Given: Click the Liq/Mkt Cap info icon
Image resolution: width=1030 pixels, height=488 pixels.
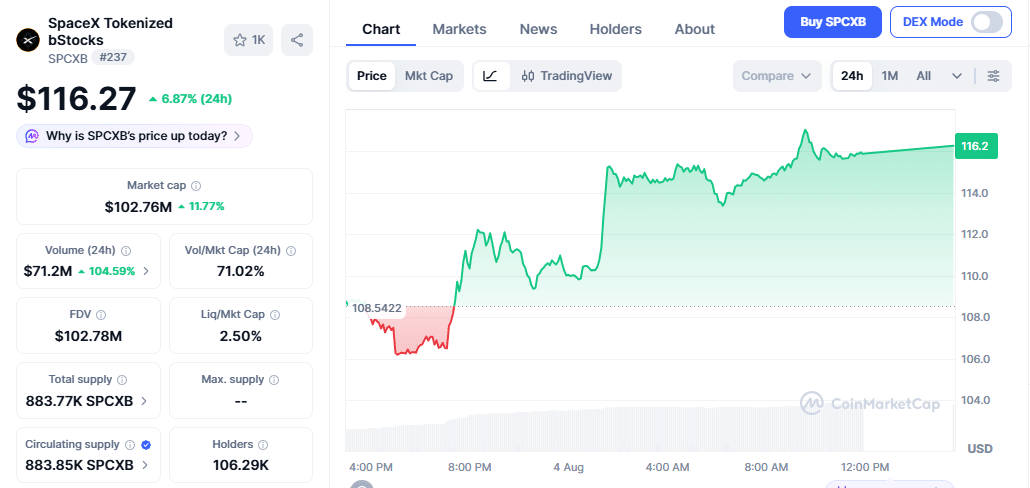Looking at the screenshot, I should coord(275,315).
